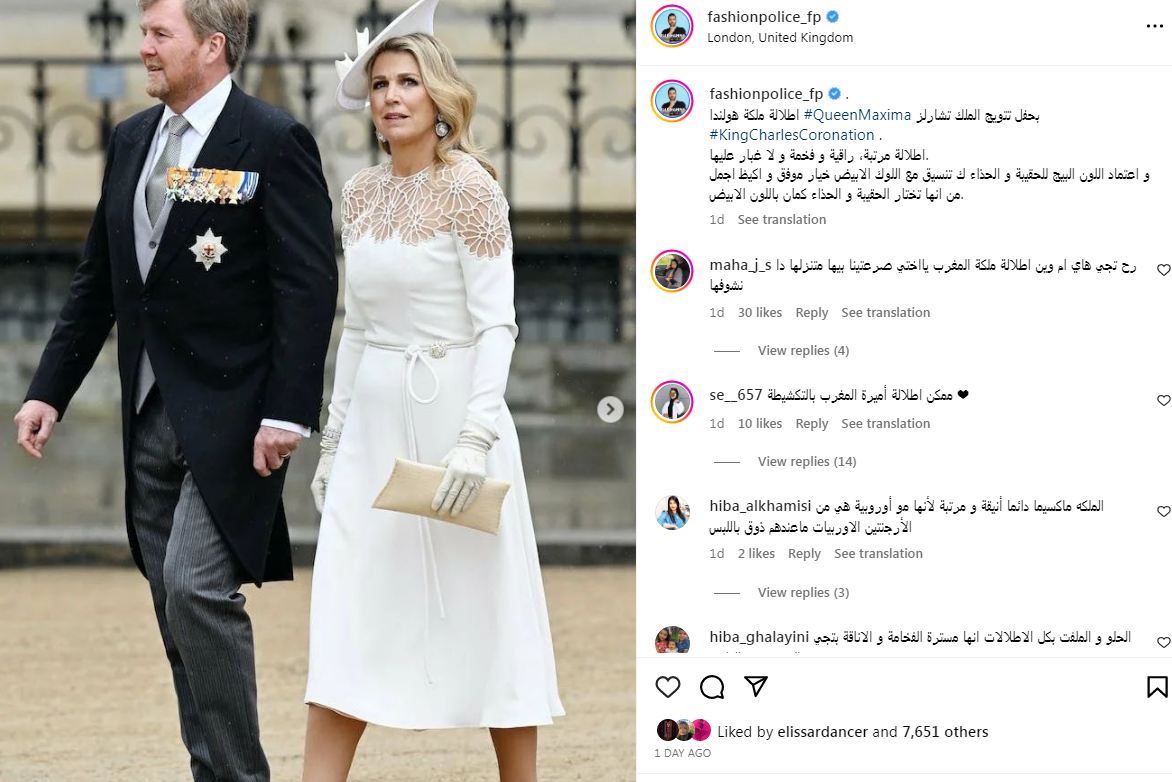Like hiba_alkhamisi comment heart icon
This screenshot has width=1172, height=782.
pyautogui.click(x=1164, y=511)
